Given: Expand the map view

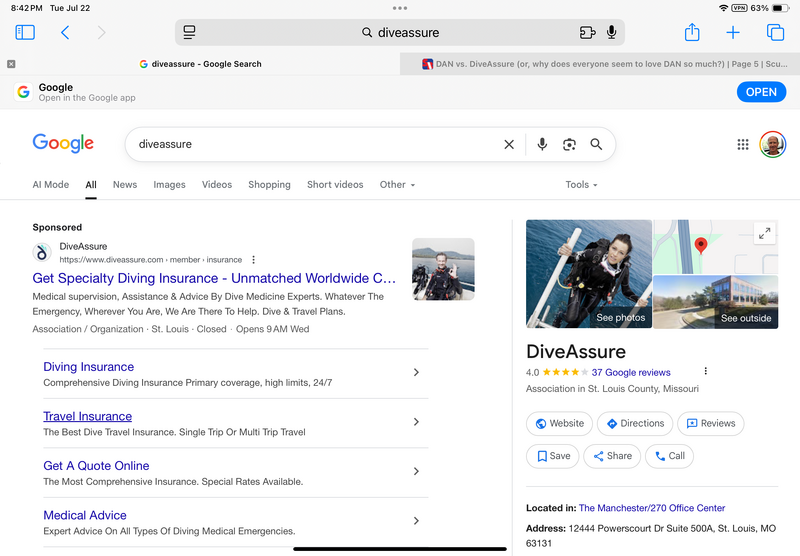Looking at the screenshot, I should coord(764,233).
